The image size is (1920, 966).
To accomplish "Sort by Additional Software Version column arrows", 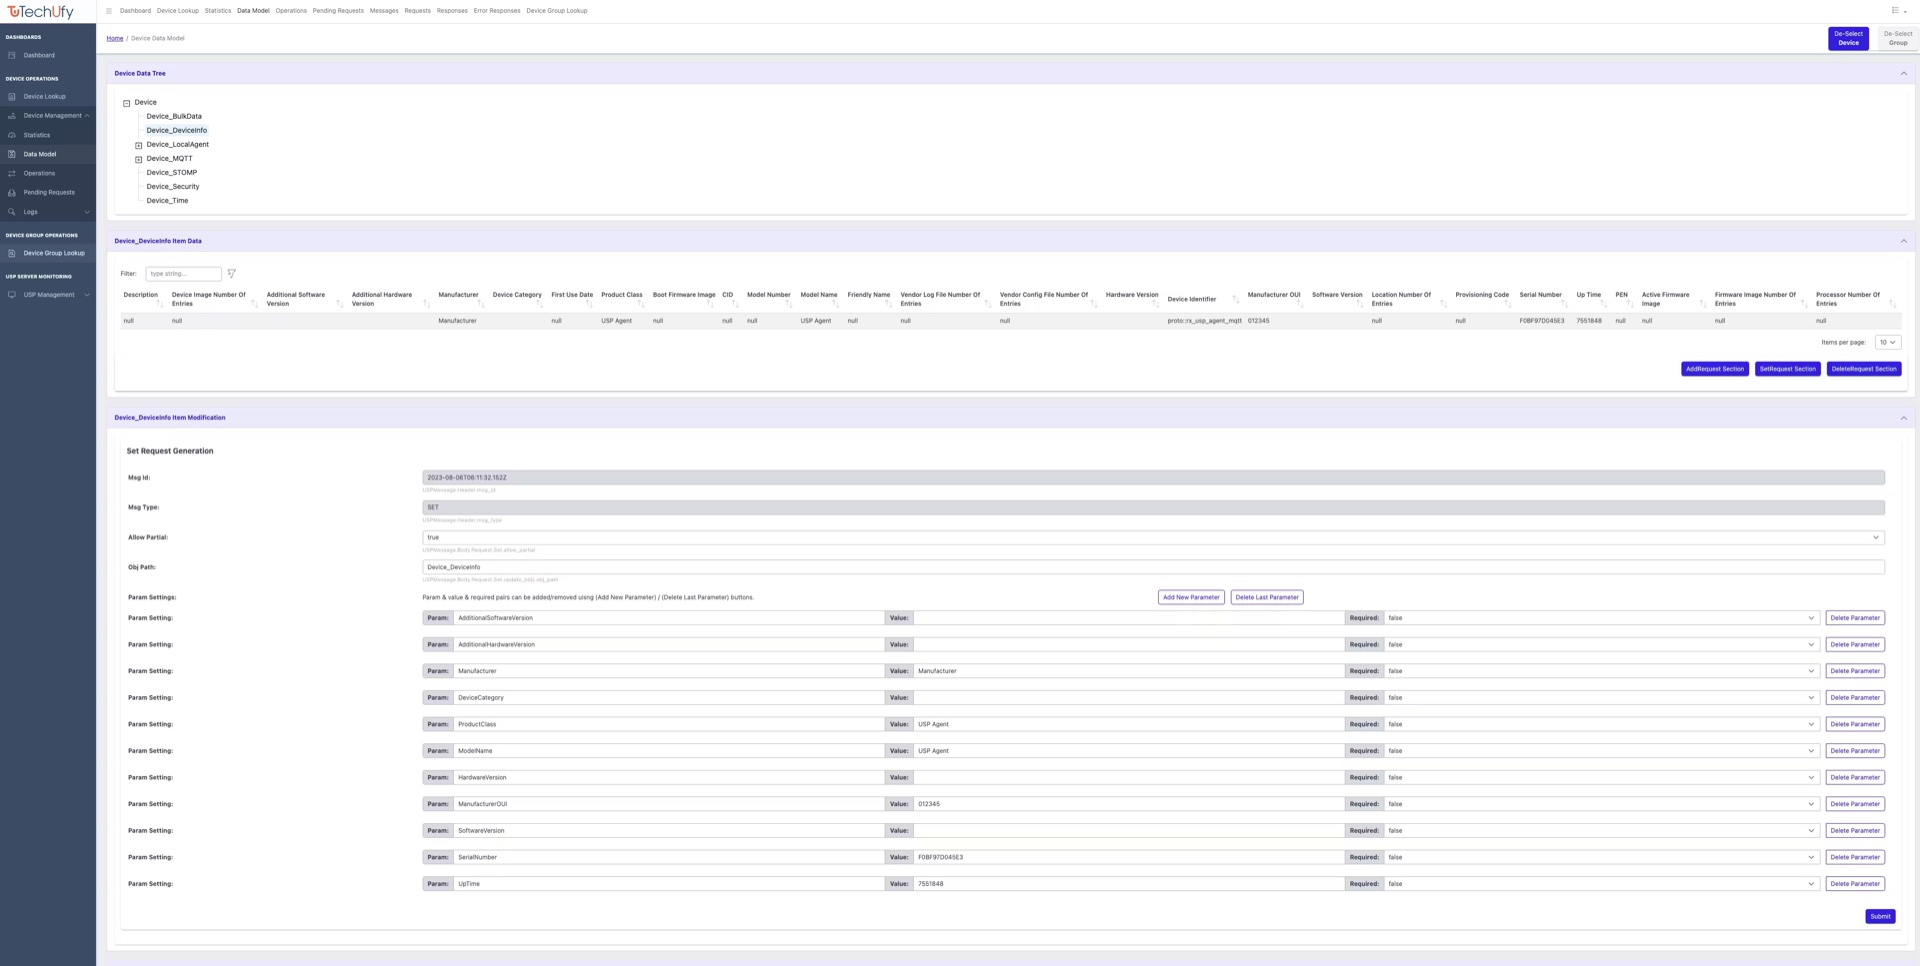I will point(339,303).
